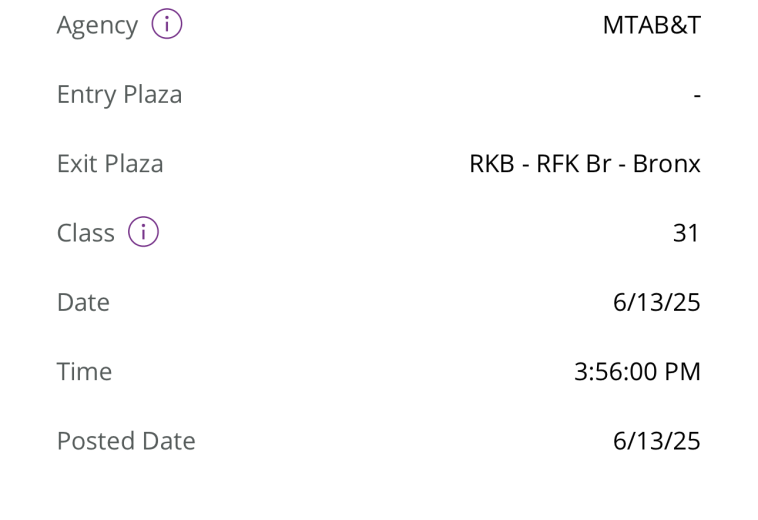Screen dimensions: 758x520
Task: Open the Agency info icon
Action: (x=167, y=24)
